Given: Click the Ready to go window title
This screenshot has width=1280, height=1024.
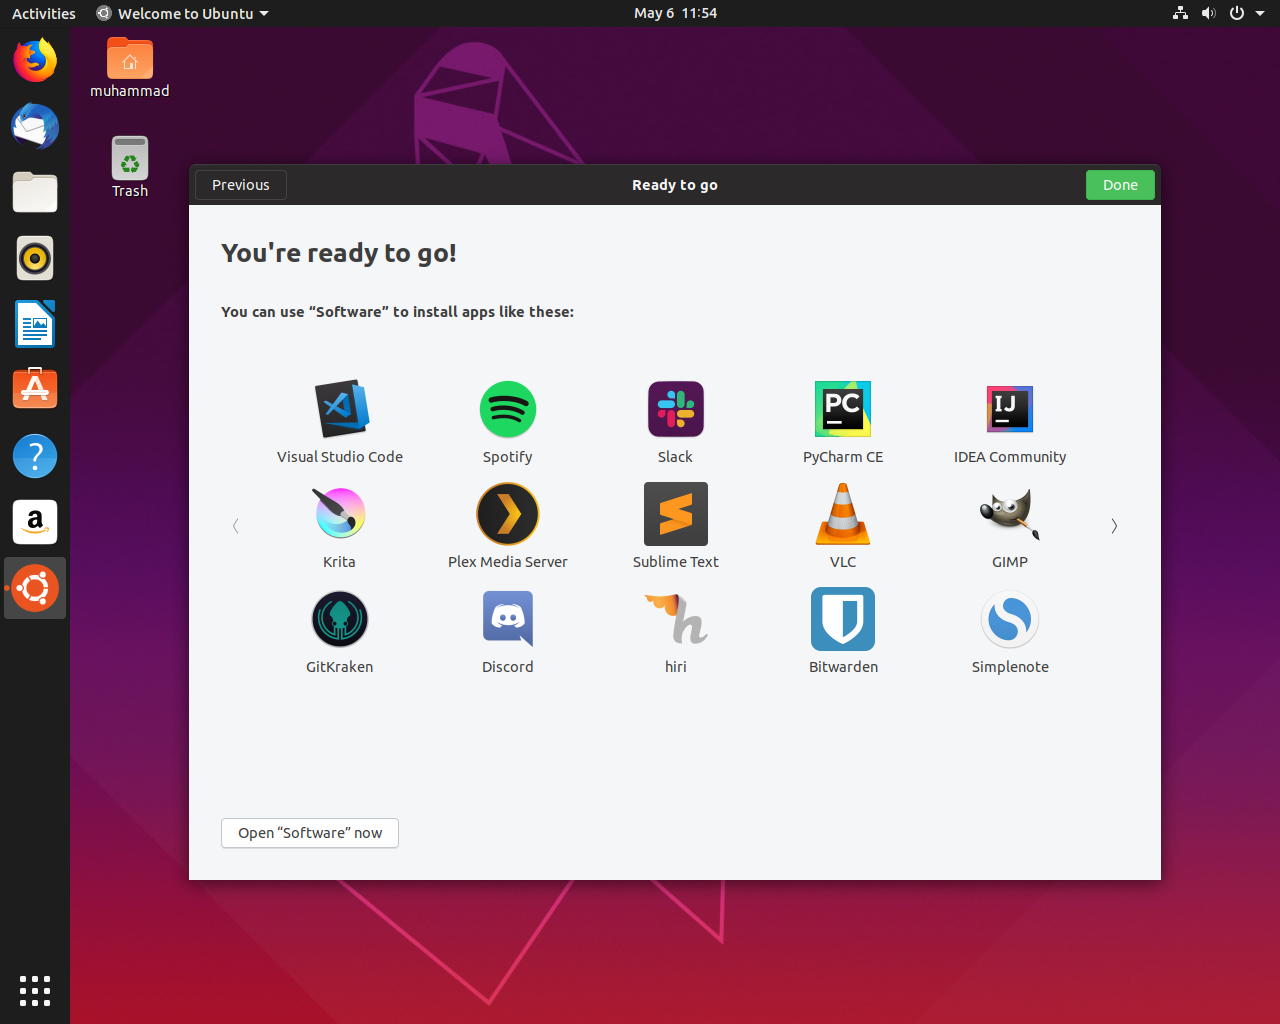Looking at the screenshot, I should tap(675, 185).
